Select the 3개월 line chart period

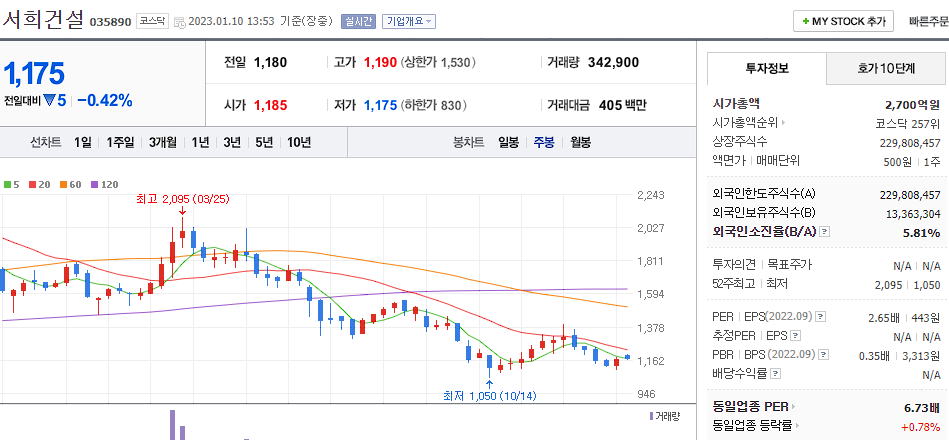pos(163,143)
